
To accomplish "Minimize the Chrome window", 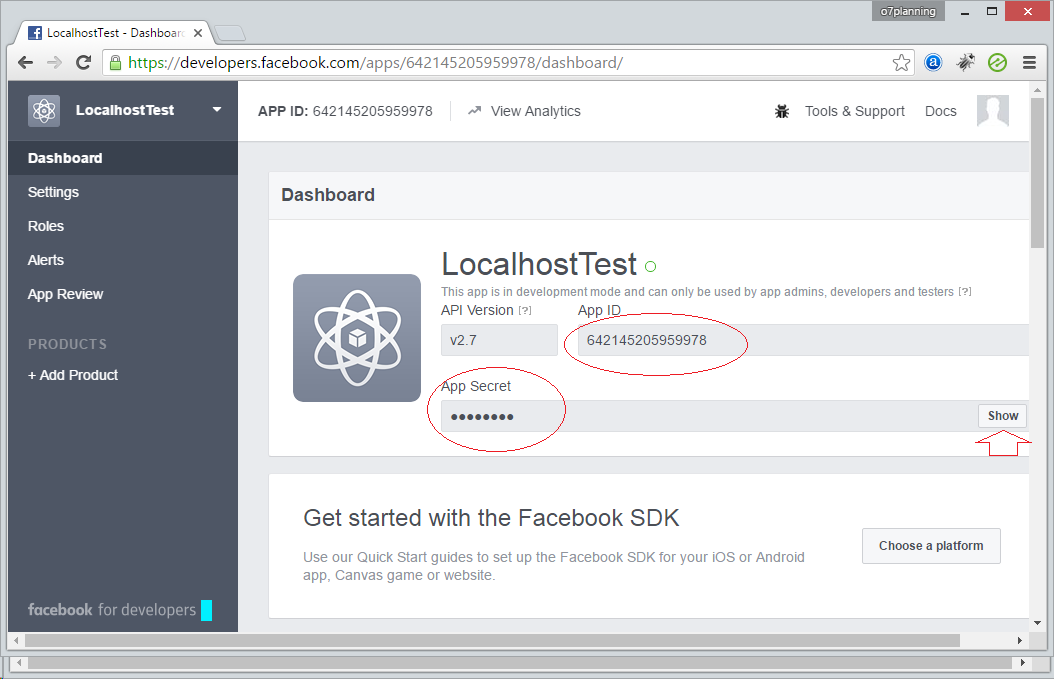I will coord(965,11).
